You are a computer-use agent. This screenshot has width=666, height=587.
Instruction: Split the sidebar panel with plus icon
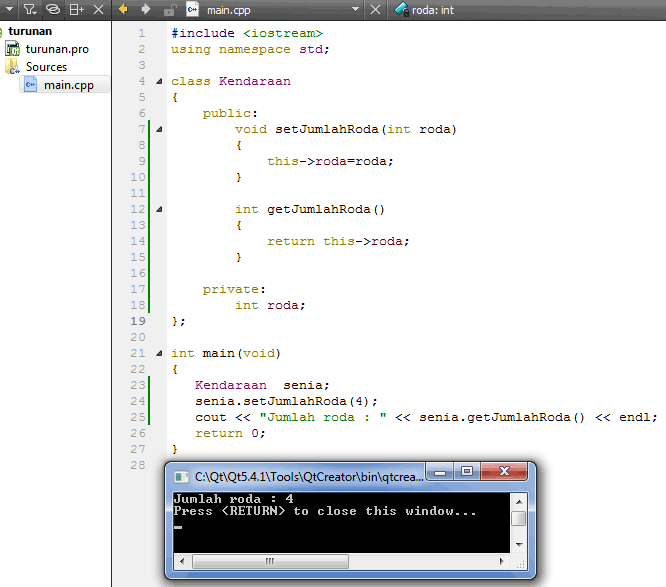pos(76,9)
